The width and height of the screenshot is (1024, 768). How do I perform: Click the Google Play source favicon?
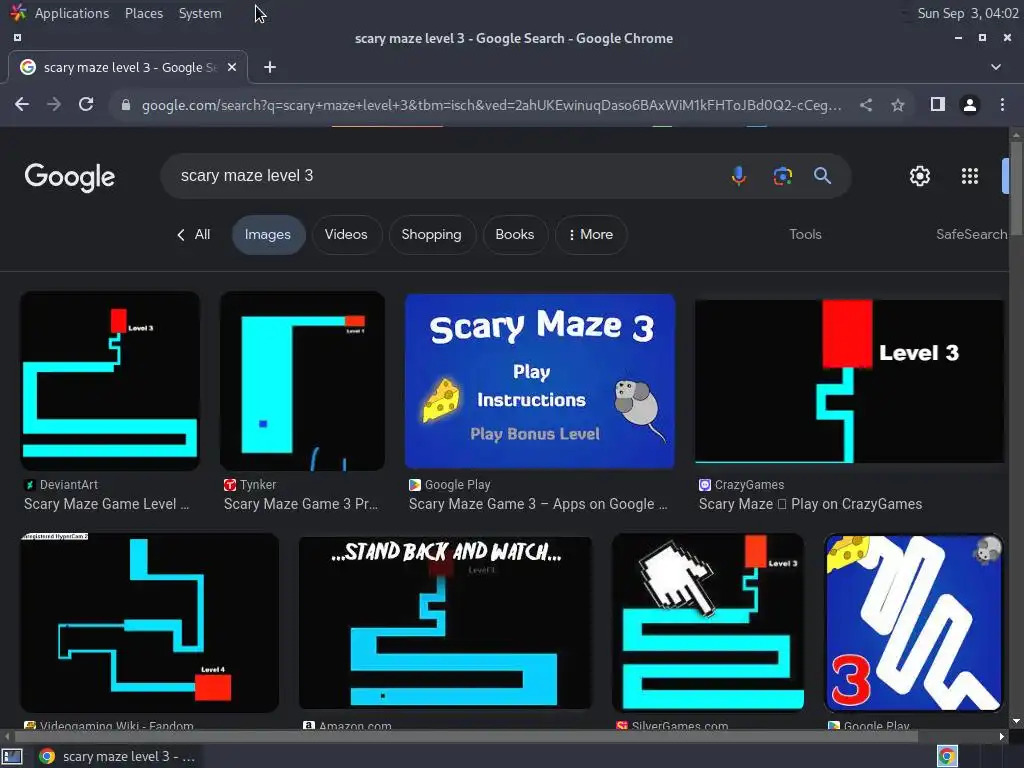point(415,485)
